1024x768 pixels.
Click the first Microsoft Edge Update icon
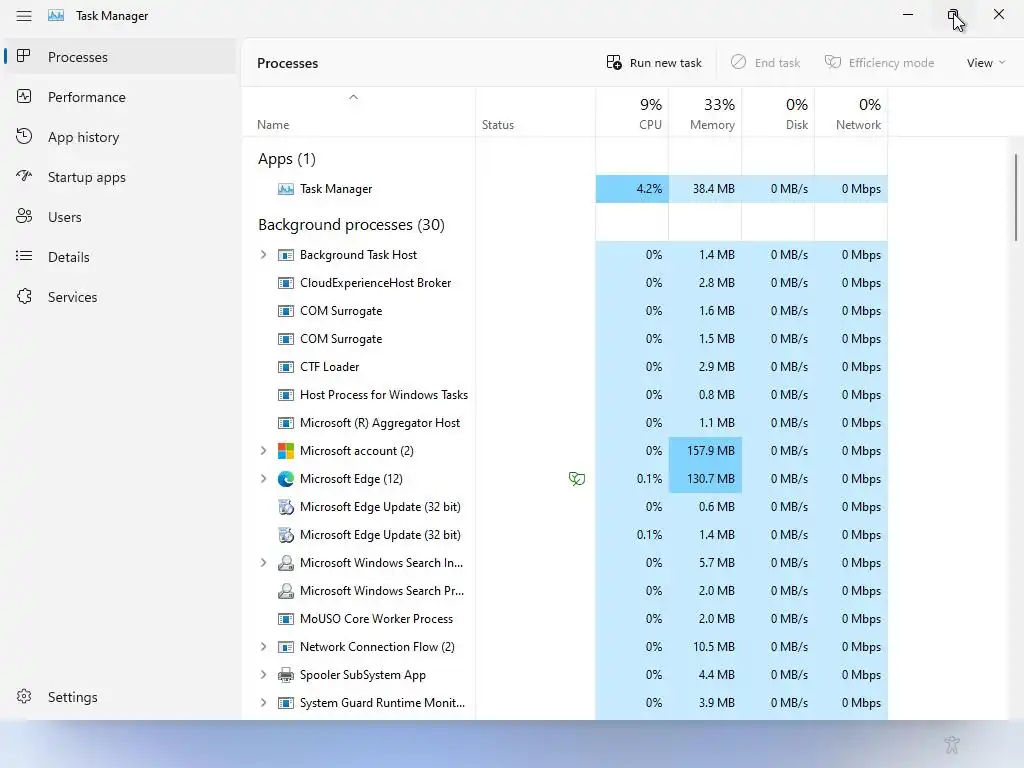tap(286, 507)
